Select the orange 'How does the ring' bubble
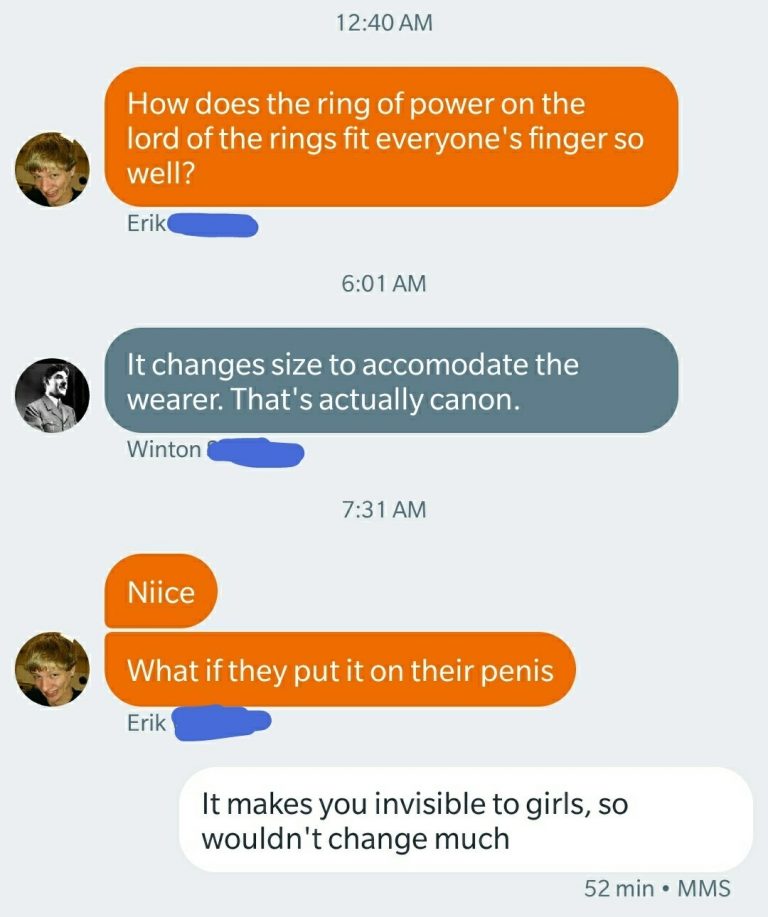 (391, 137)
